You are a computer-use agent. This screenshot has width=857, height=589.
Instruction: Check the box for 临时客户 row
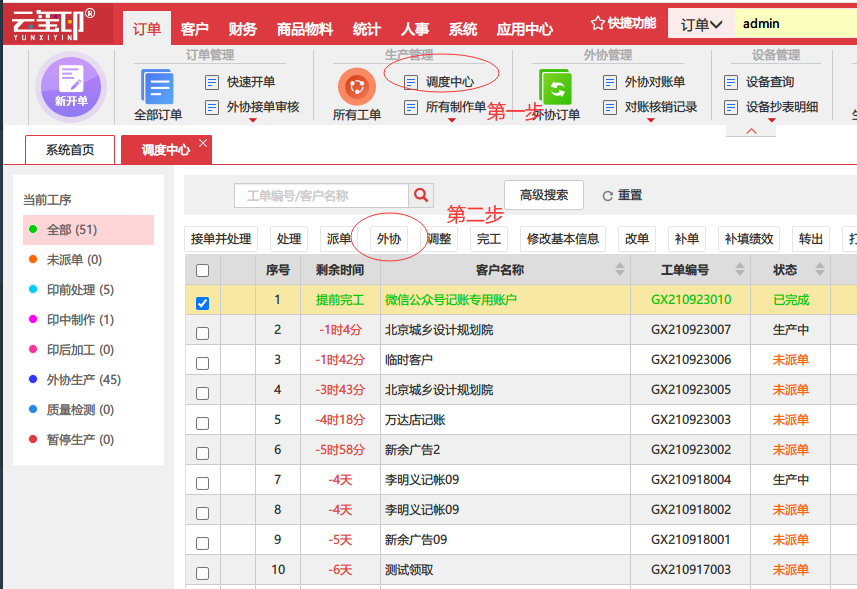point(202,363)
